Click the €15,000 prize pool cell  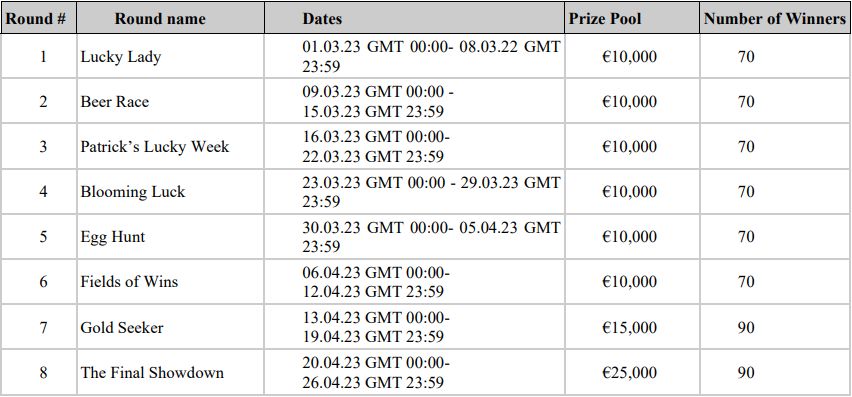tap(632, 327)
